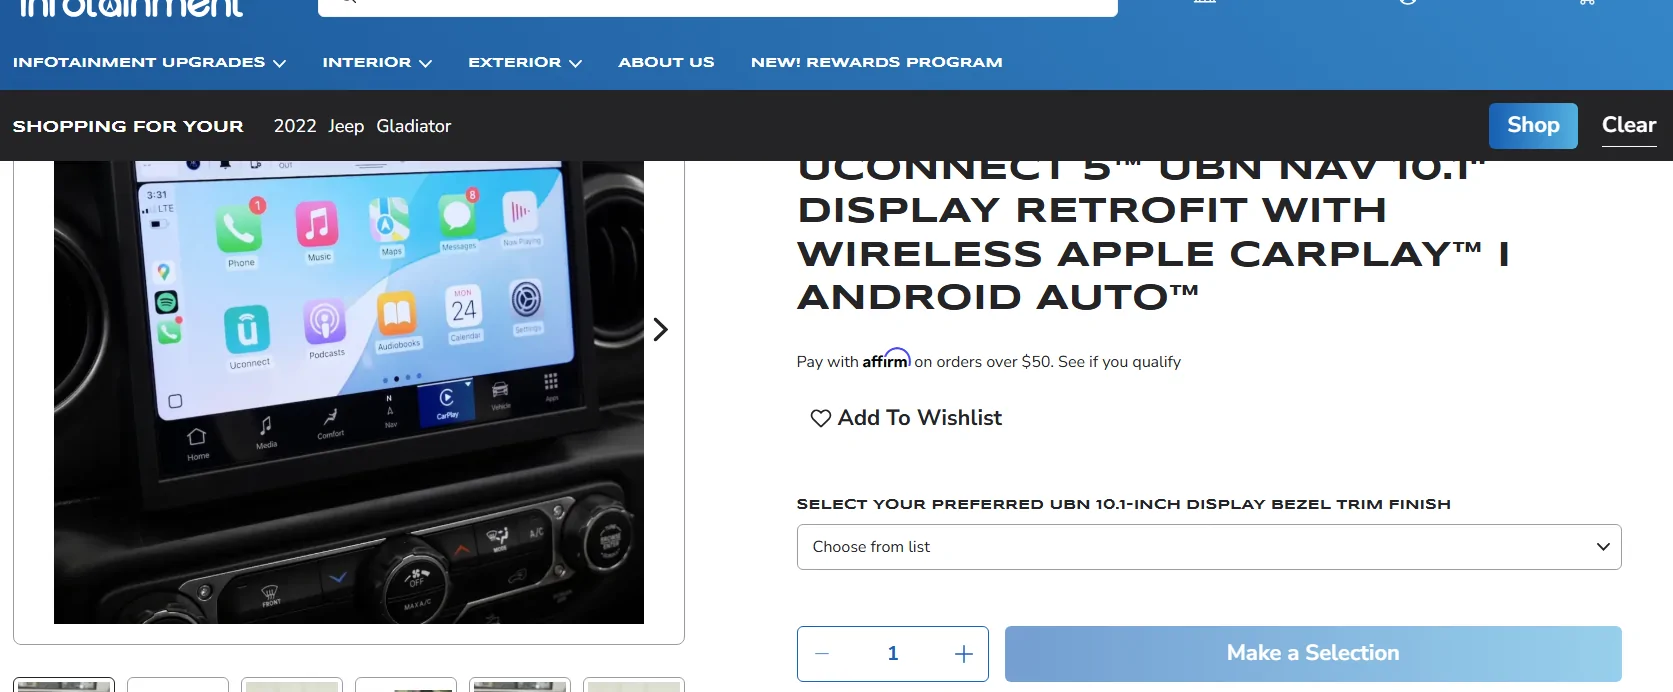Viewport: 1673px width, 692px height.
Task: Click the heart wishlist icon
Action: point(820,418)
